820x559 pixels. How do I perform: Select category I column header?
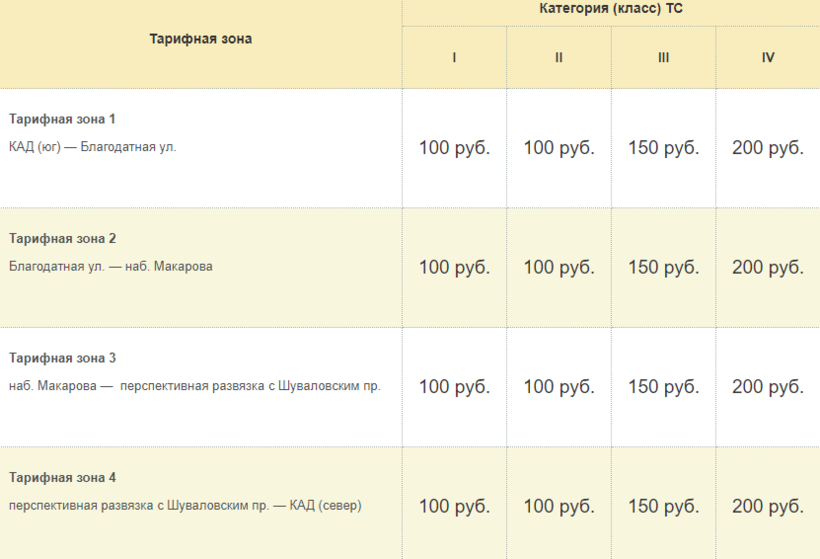pyautogui.click(x=454, y=58)
